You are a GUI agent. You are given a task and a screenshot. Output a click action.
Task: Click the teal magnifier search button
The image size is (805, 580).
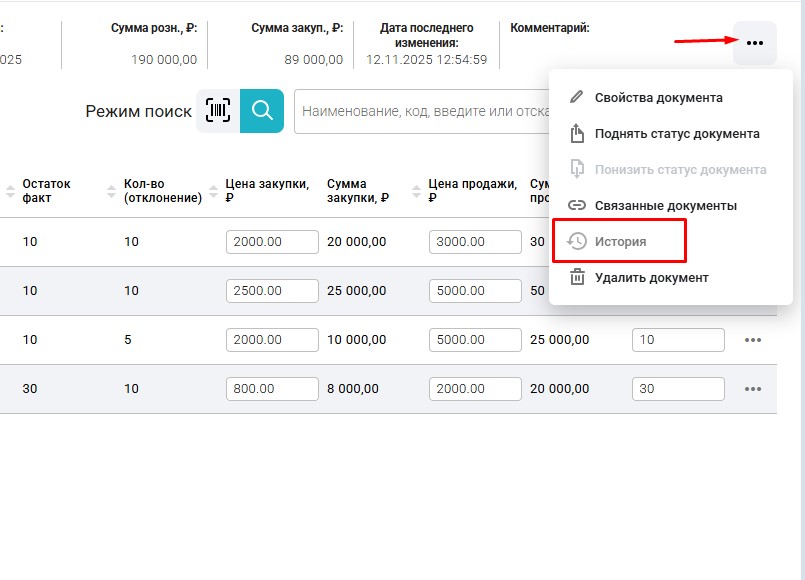tap(262, 111)
